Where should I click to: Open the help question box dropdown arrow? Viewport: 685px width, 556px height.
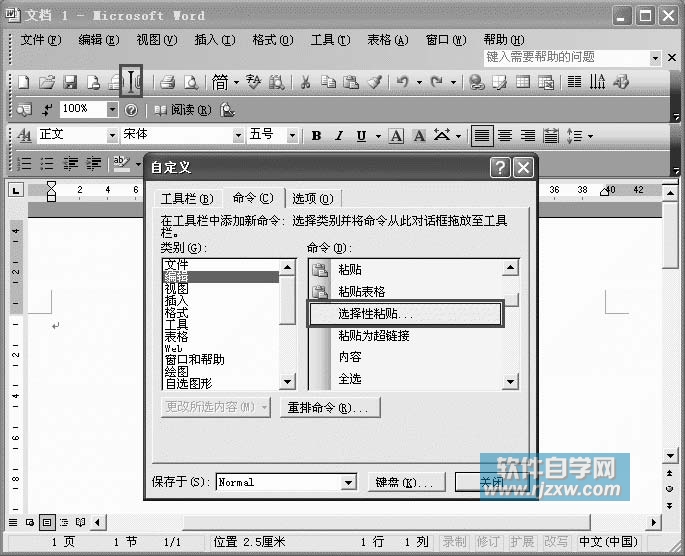pos(655,58)
